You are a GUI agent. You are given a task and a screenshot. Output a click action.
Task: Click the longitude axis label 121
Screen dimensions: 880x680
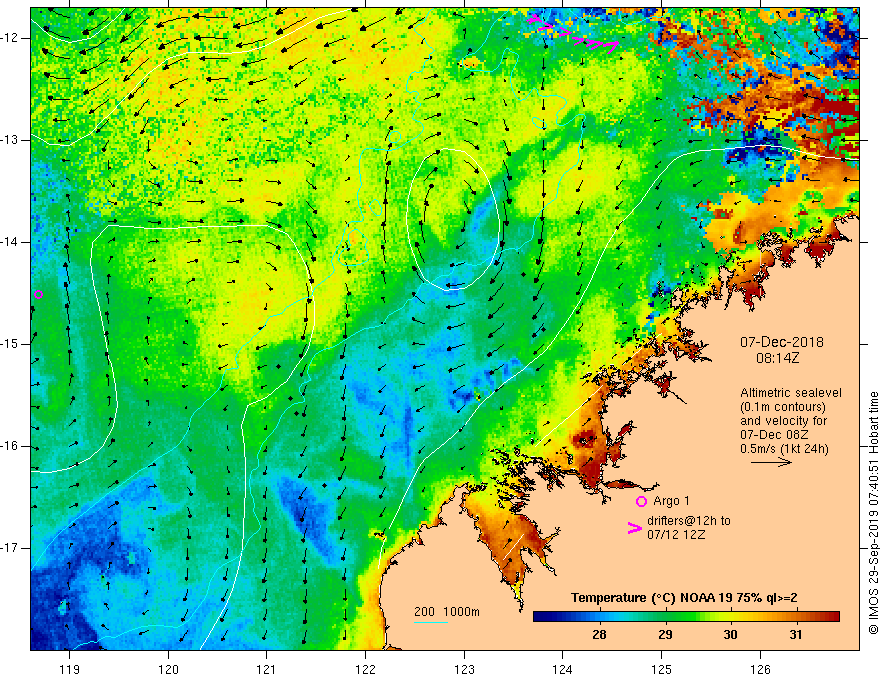(x=267, y=669)
